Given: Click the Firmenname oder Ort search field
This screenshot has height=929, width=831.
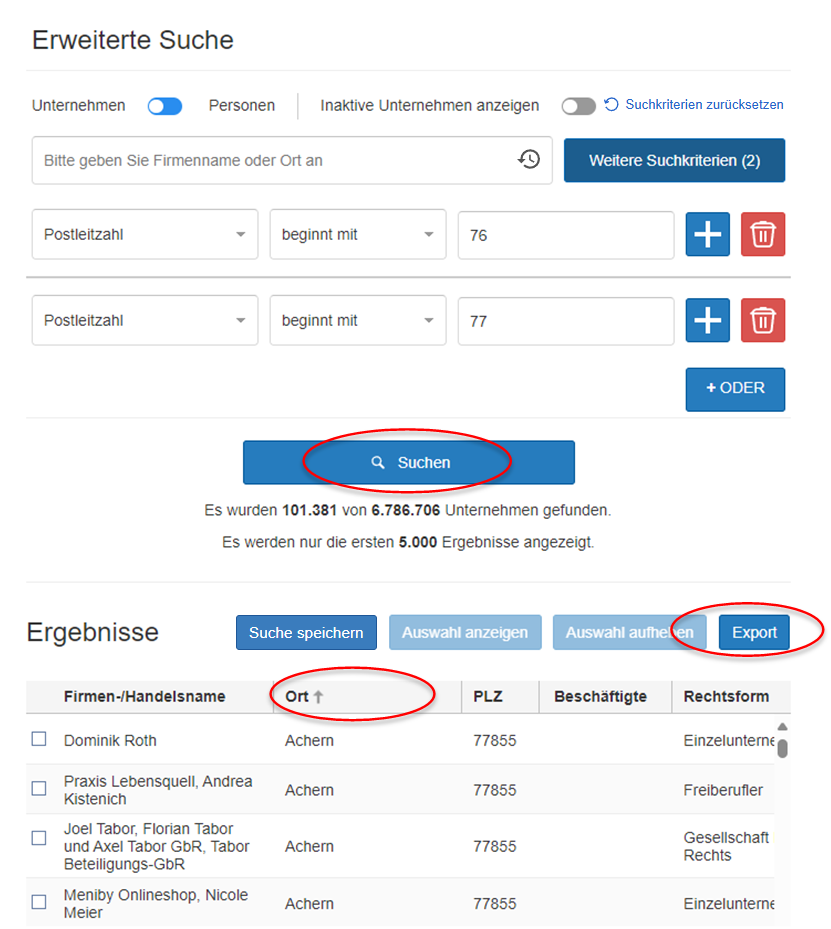Looking at the screenshot, I should [275, 160].
